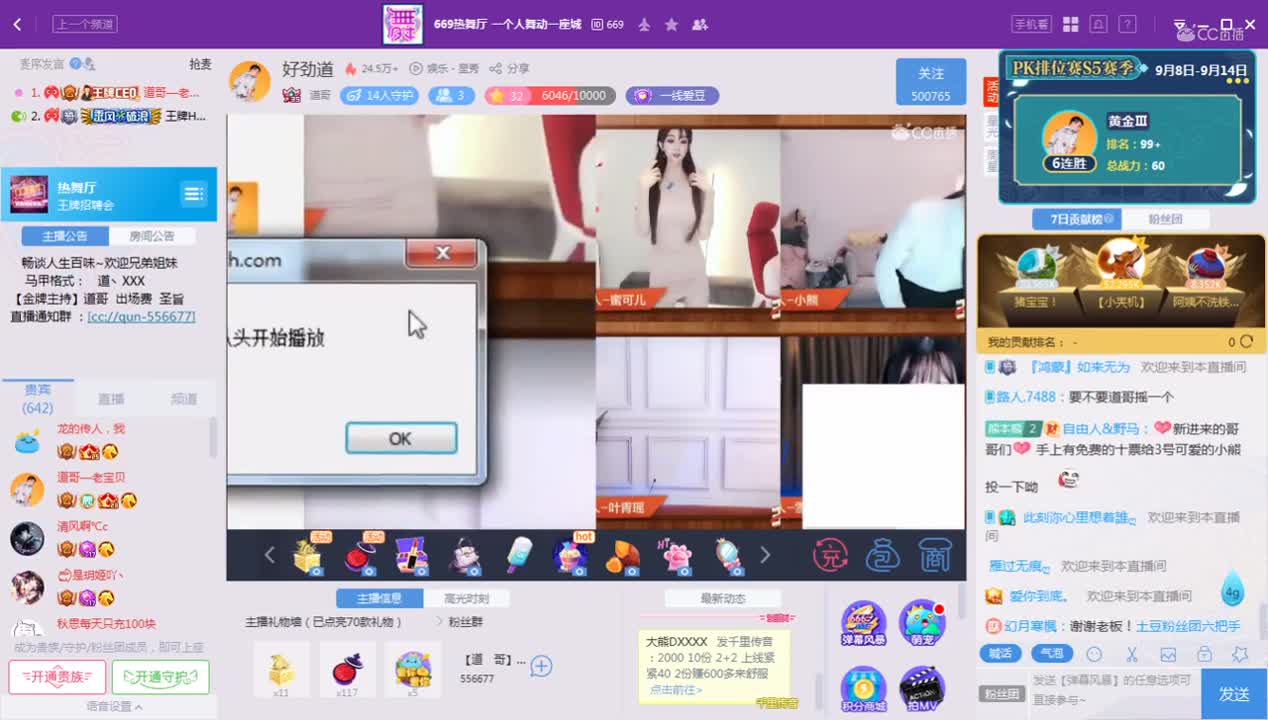
Task: Select the red compact gift
Action: [x=360, y=555]
